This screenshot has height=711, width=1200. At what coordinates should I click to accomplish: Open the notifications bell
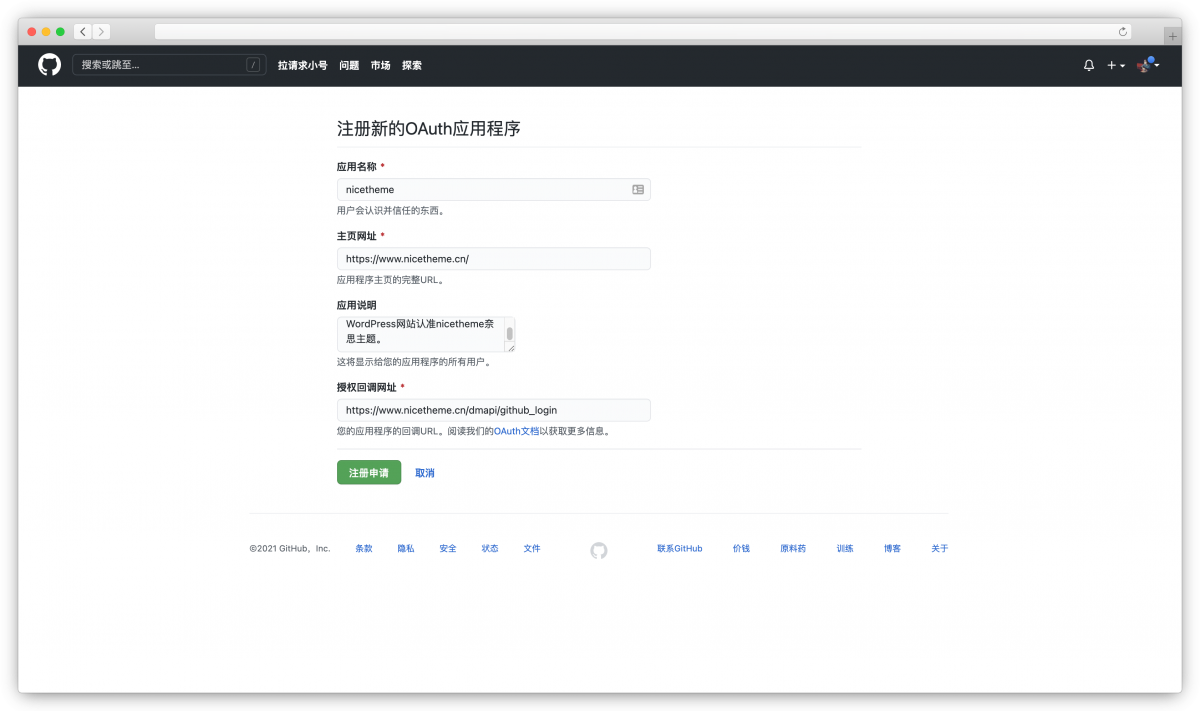click(x=1089, y=65)
